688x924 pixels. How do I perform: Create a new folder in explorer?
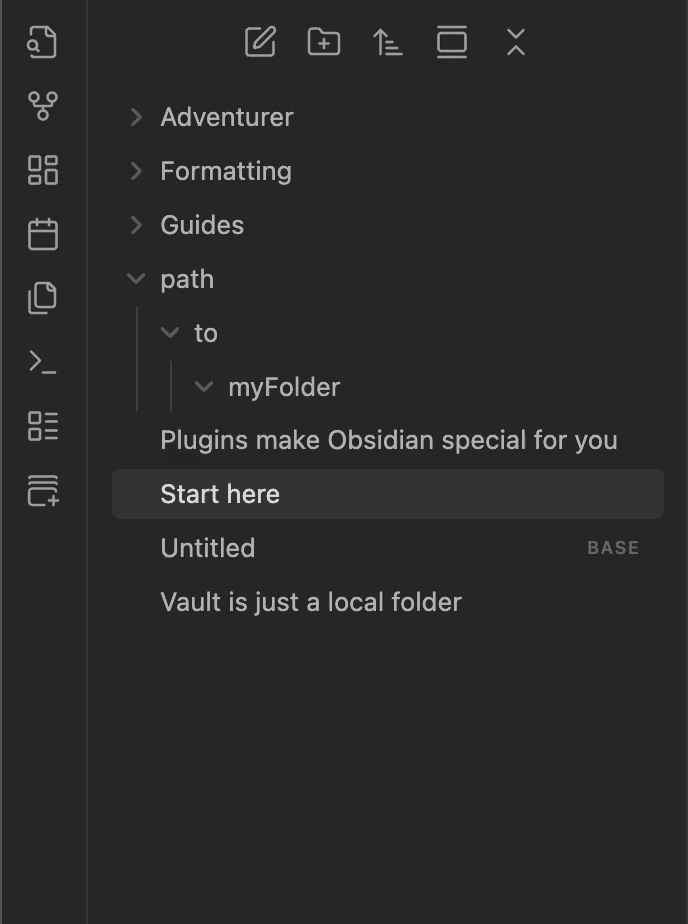click(324, 43)
